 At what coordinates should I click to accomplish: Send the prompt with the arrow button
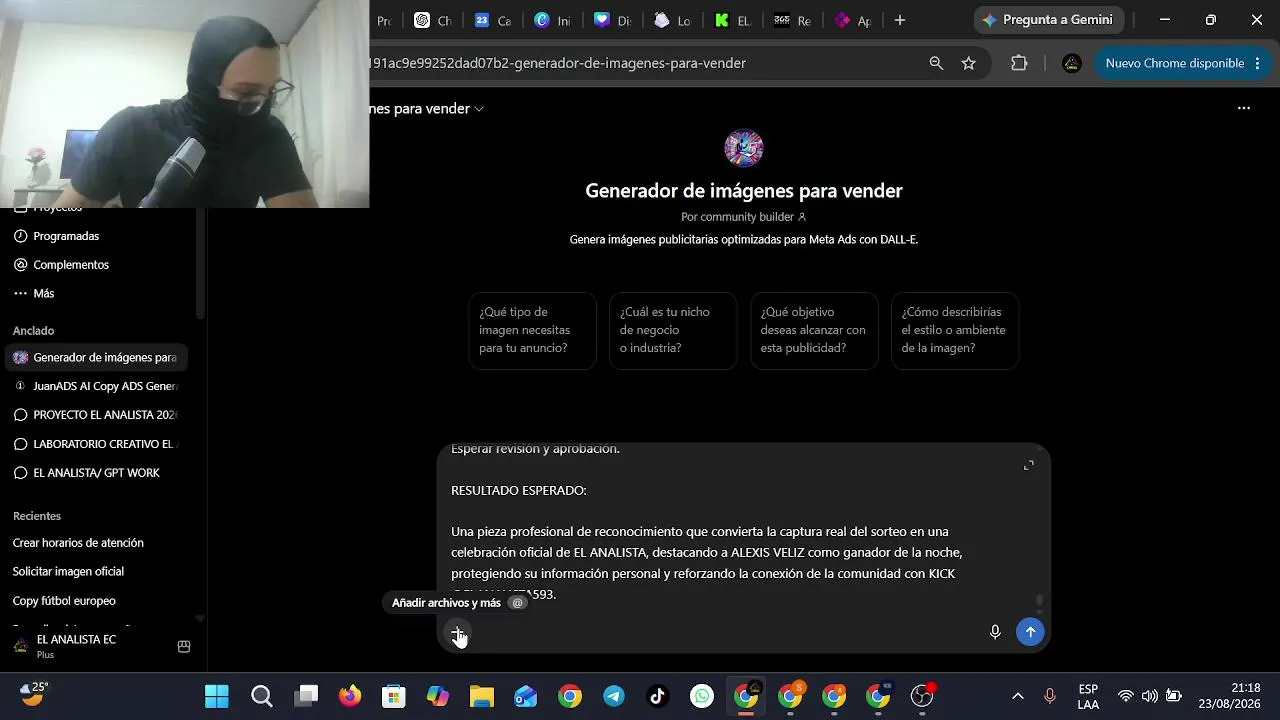[1030, 632]
